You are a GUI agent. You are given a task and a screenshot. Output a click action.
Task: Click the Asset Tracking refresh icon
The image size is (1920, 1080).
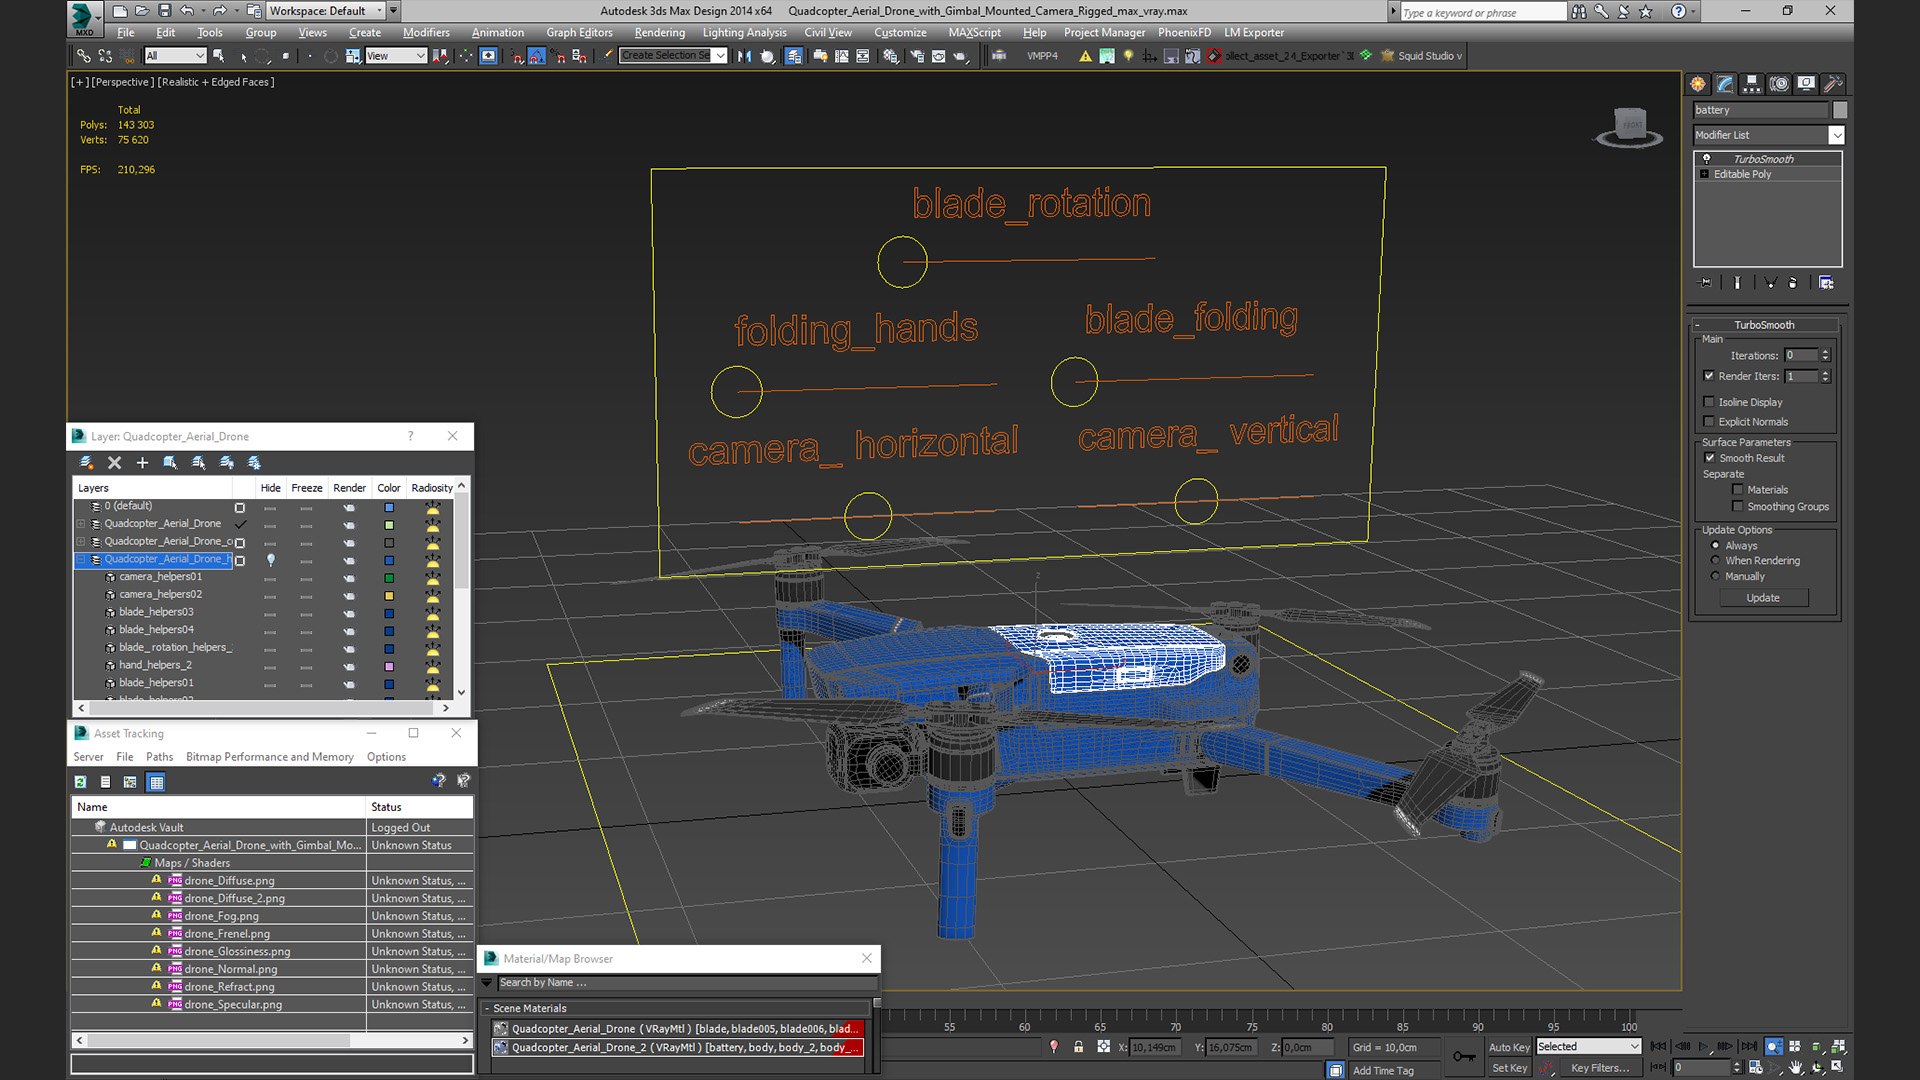coord(81,782)
